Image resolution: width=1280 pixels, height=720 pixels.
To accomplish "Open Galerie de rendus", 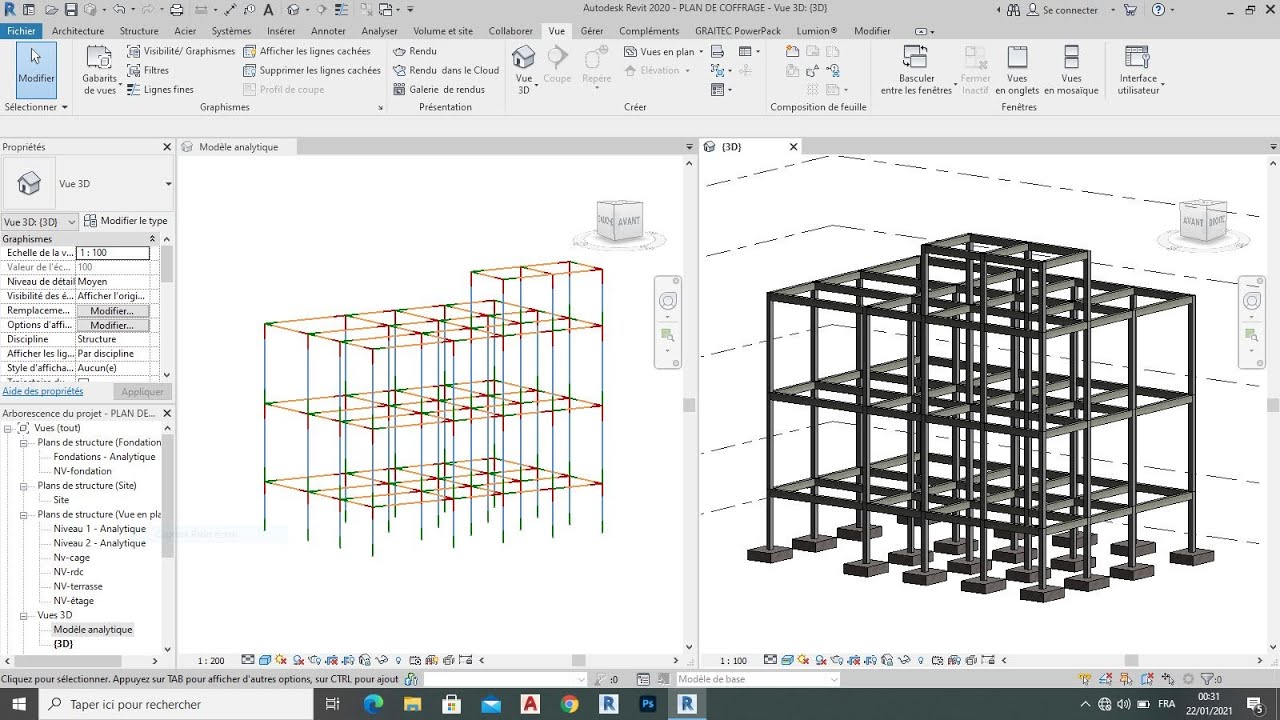I will point(439,89).
